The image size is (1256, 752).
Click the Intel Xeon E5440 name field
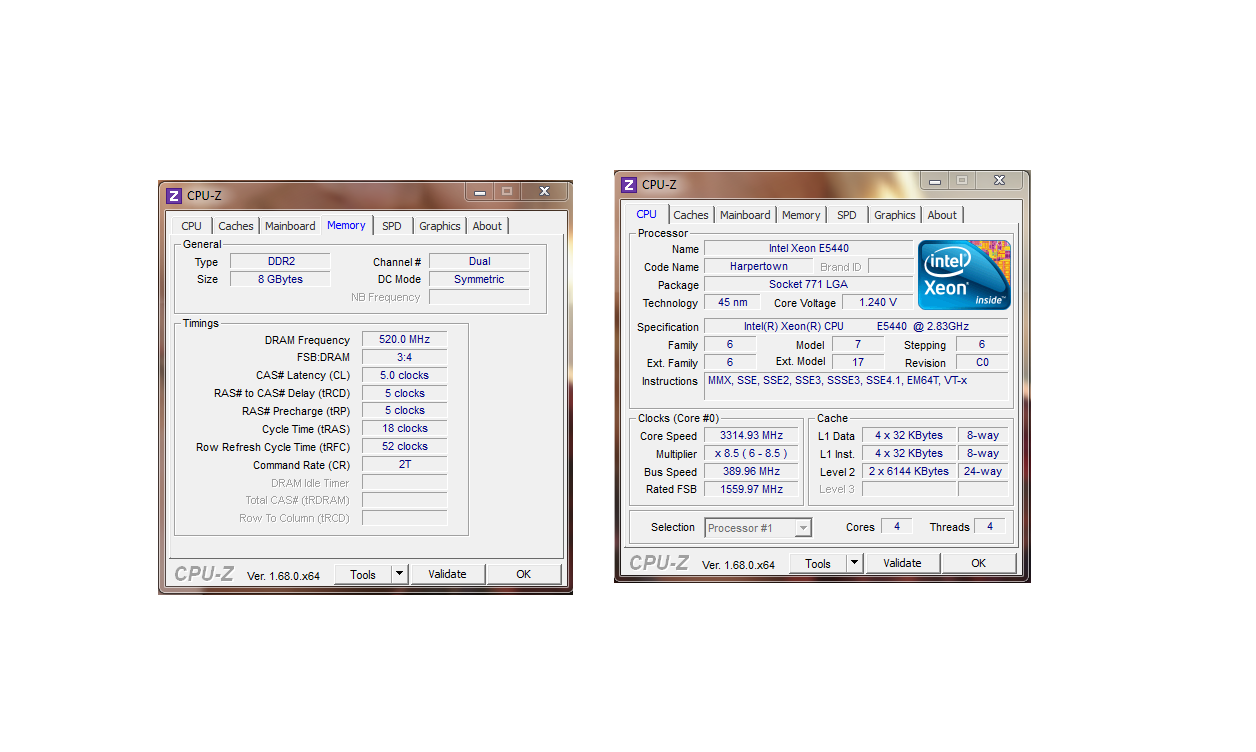pyautogui.click(x=808, y=249)
